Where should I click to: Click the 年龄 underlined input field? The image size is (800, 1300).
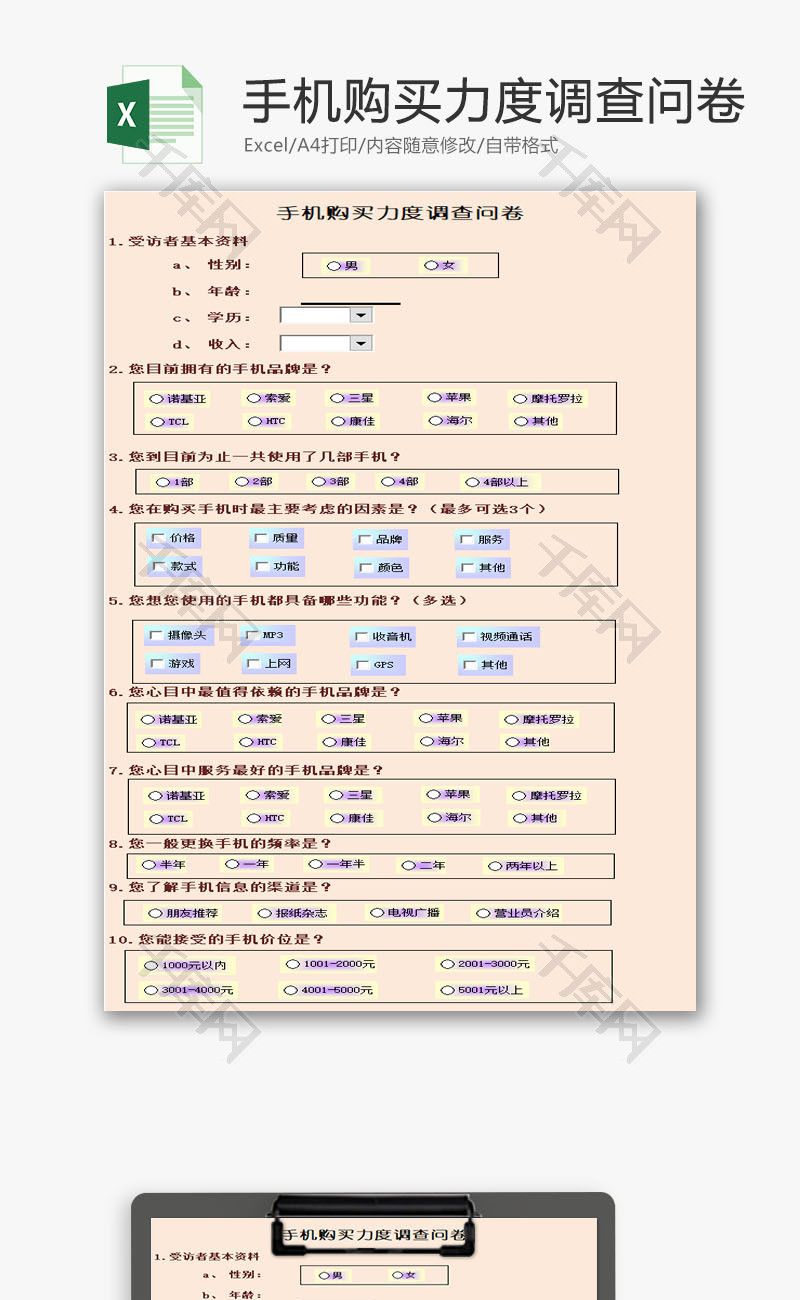click(350, 293)
